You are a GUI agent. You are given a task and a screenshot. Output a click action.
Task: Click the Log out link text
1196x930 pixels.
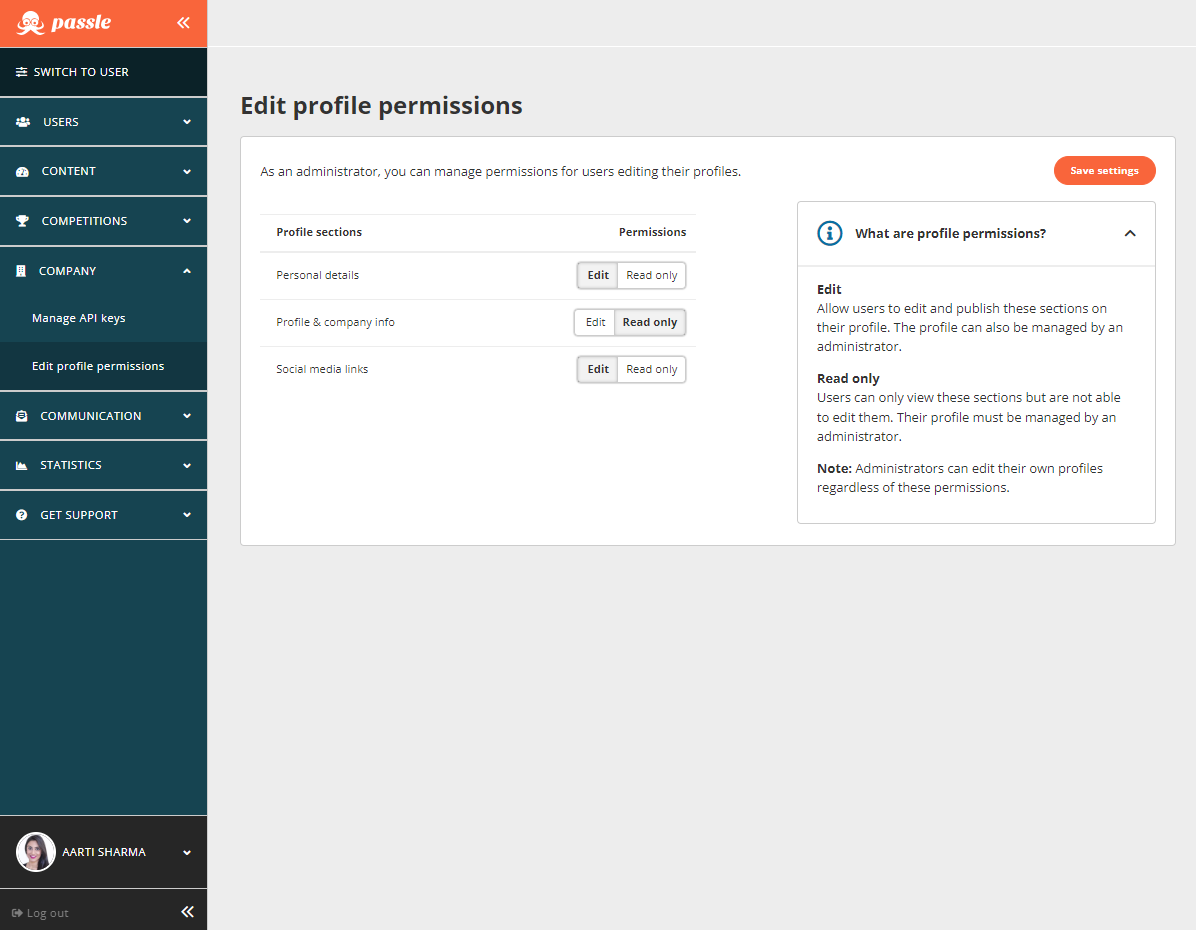click(47, 913)
